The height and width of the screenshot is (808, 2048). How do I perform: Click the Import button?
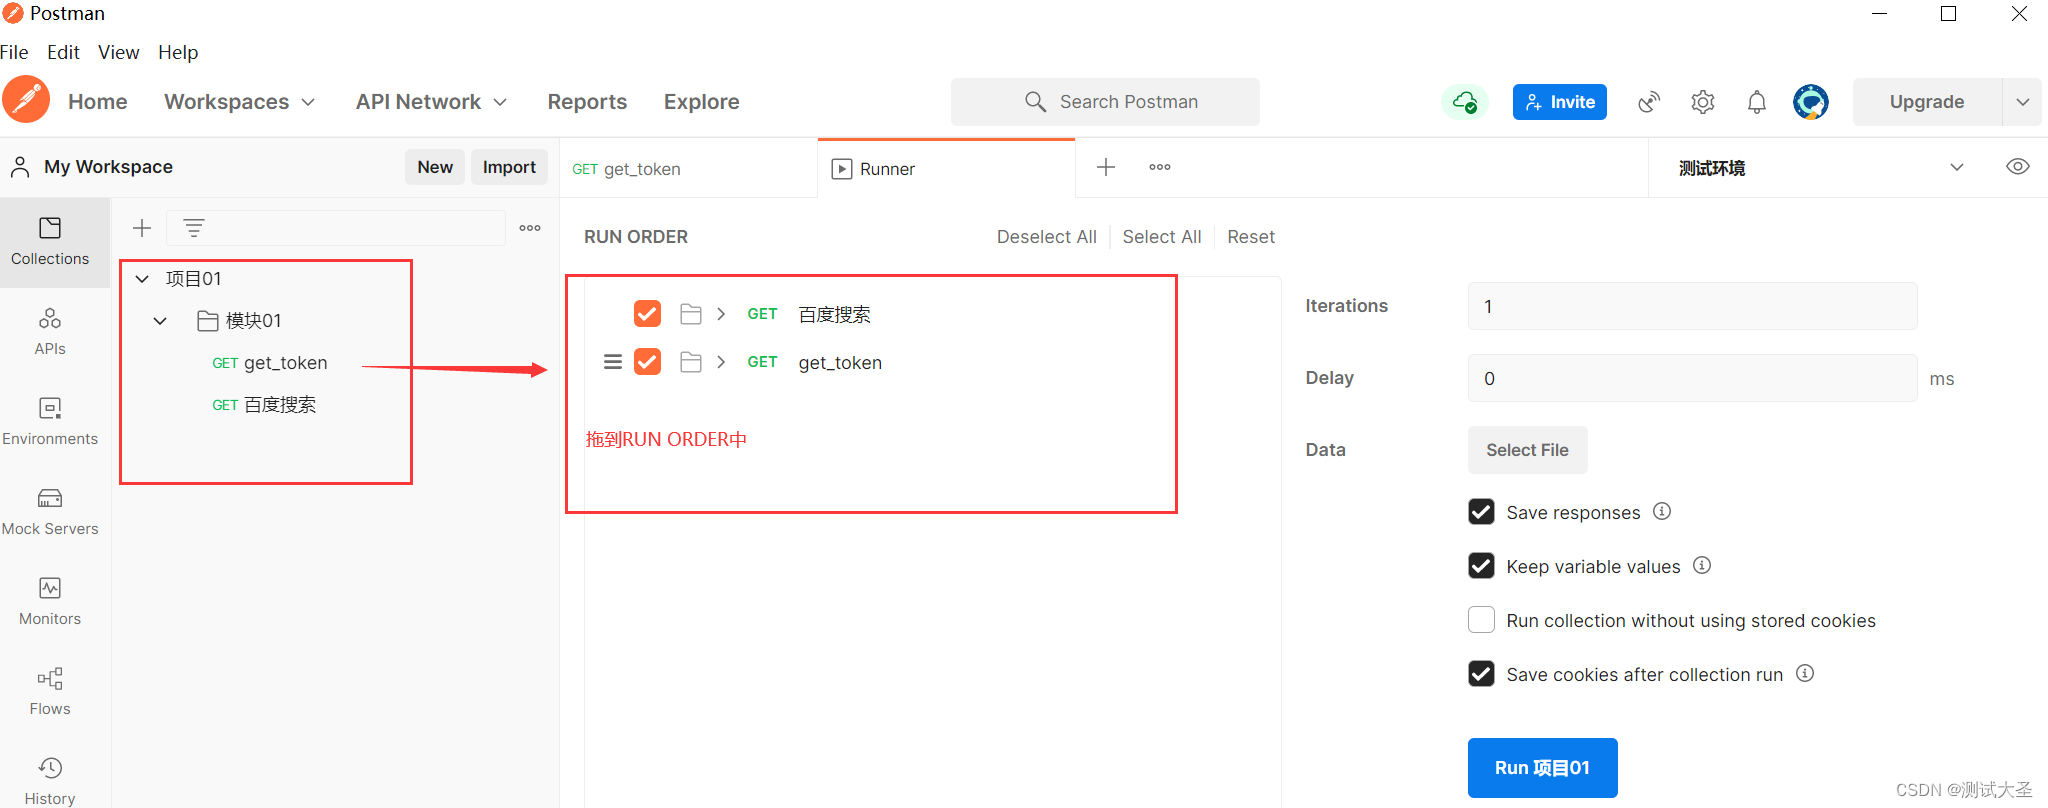pos(509,167)
